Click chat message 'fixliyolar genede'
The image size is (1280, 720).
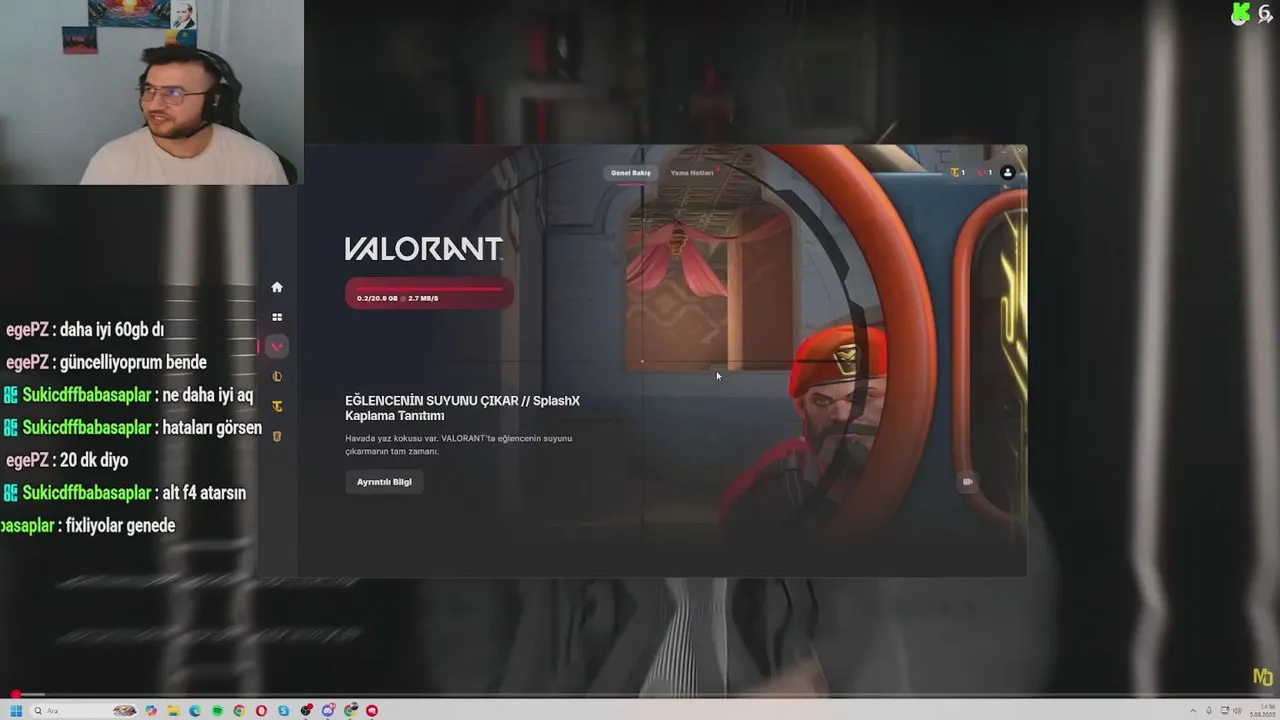pyautogui.click(x=120, y=526)
